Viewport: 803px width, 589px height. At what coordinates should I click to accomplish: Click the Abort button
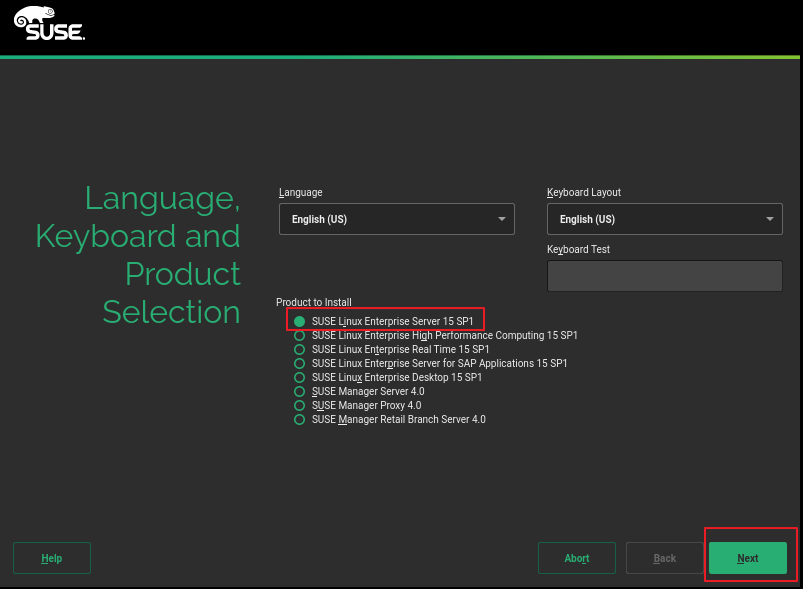[x=577, y=558]
